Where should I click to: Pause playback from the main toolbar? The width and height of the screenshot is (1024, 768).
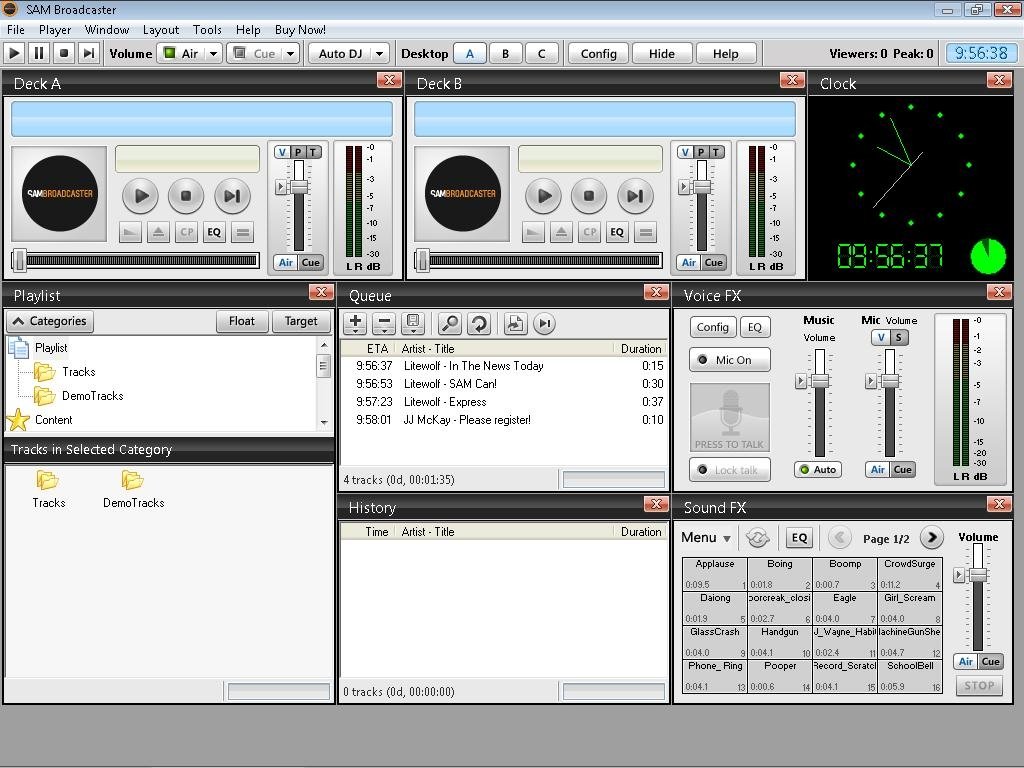(39, 54)
